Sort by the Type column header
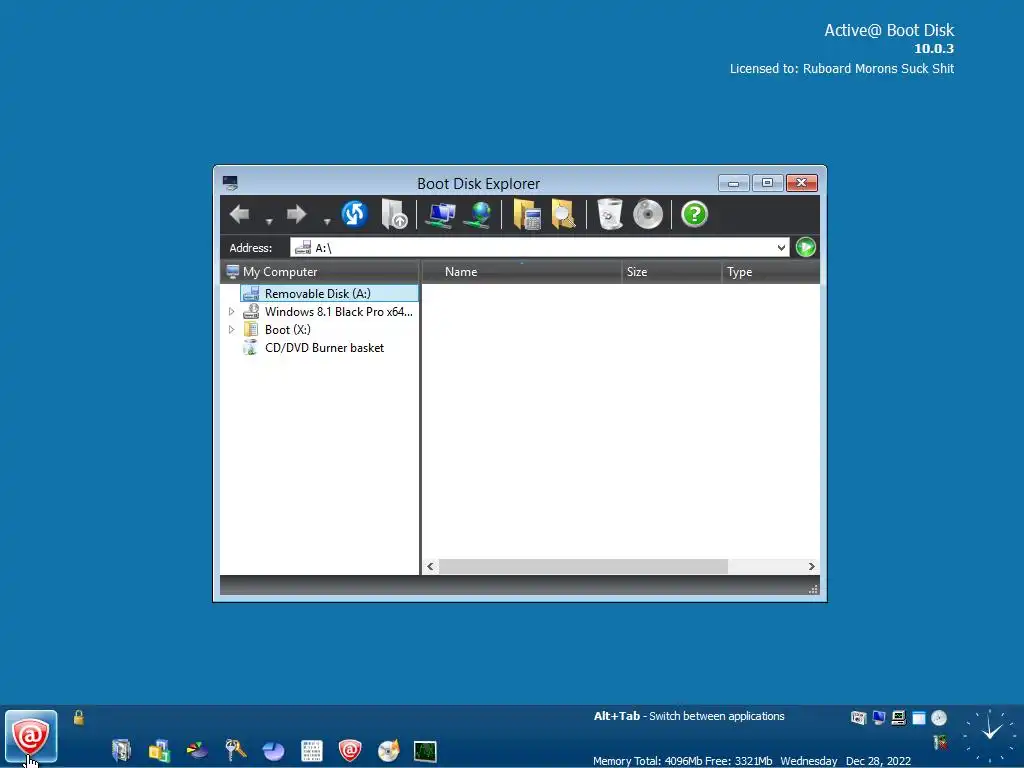Image resolution: width=1024 pixels, height=768 pixels. coord(771,272)
